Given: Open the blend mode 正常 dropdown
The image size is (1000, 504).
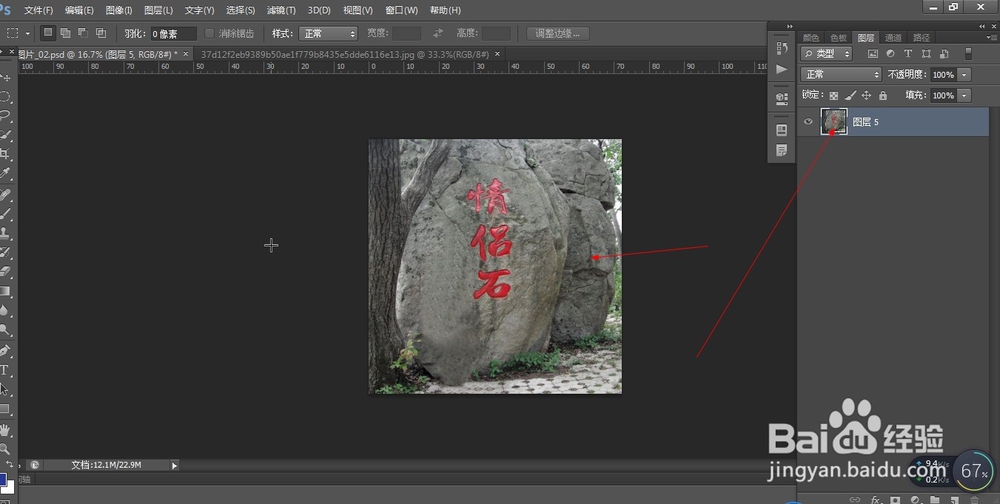Looking at the screenshot, I should tap(841, 75).
